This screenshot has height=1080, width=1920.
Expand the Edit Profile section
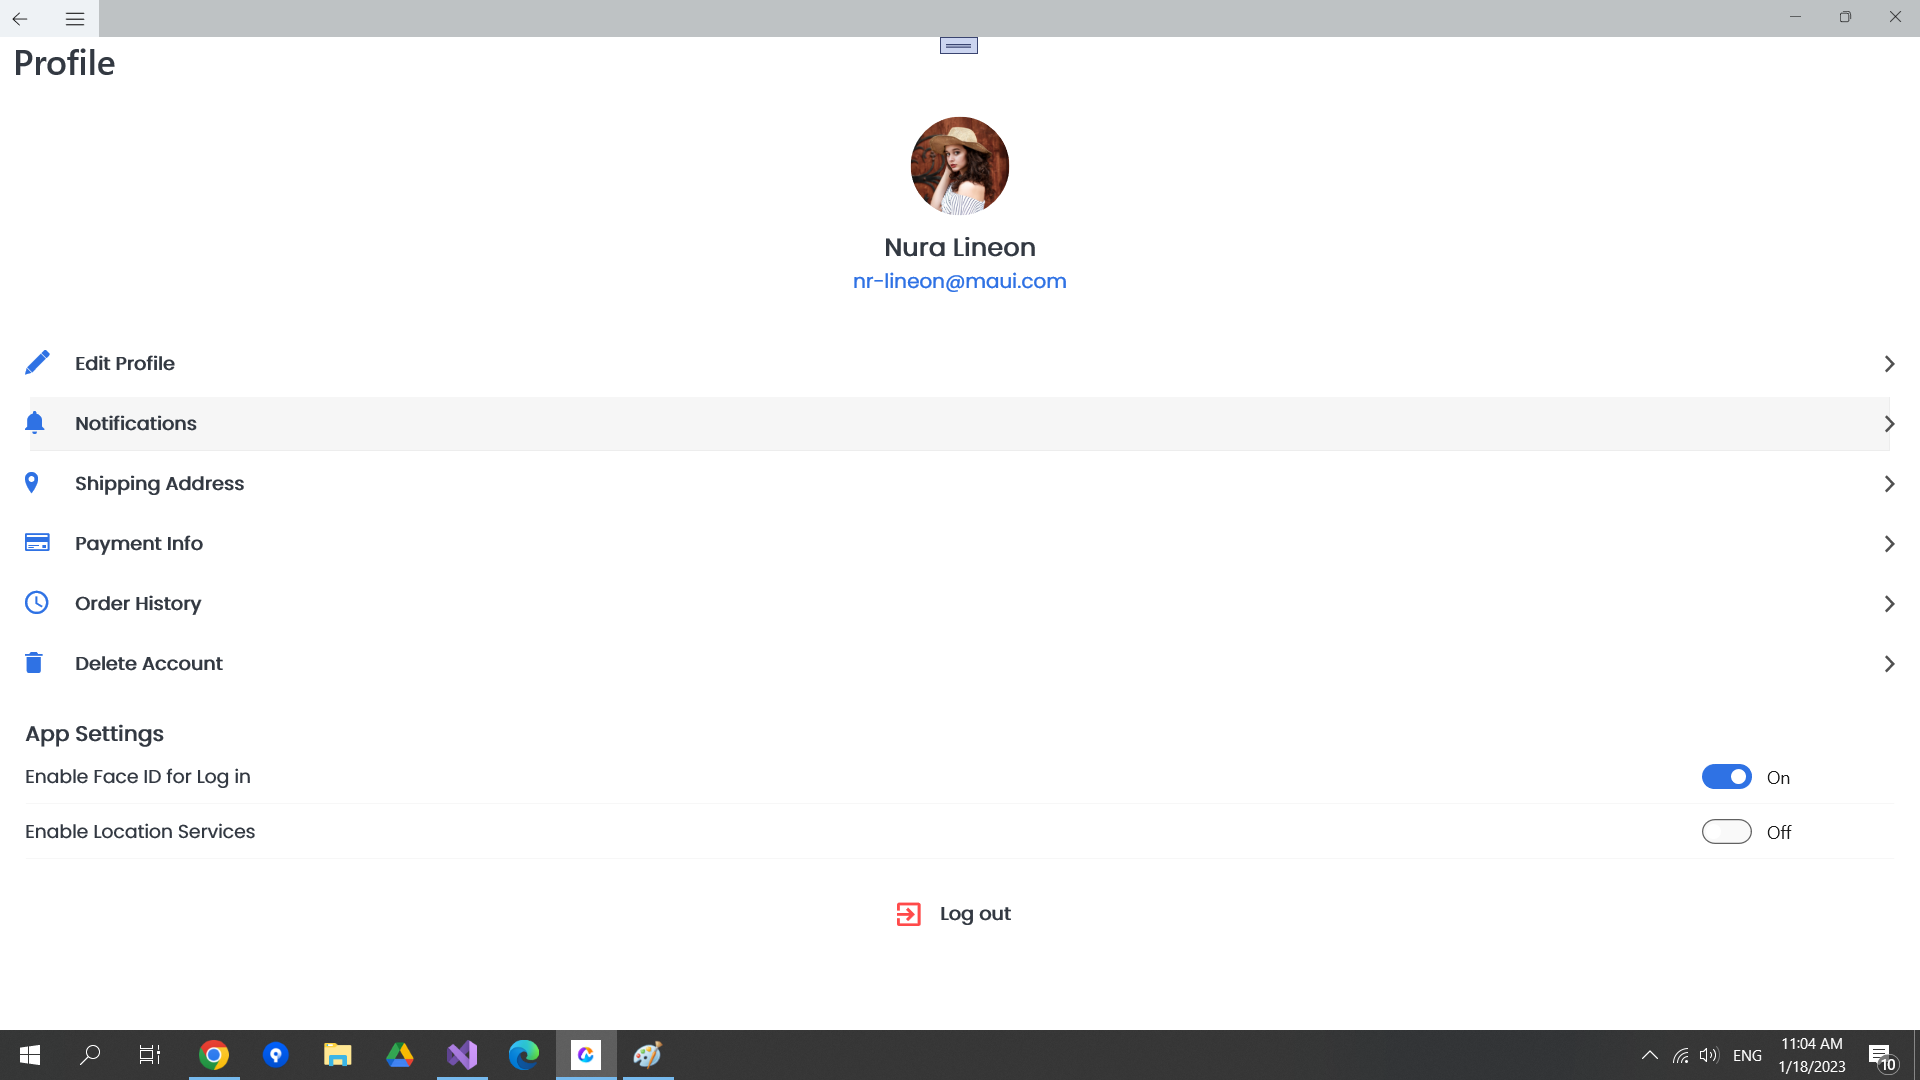point(1888,363)
